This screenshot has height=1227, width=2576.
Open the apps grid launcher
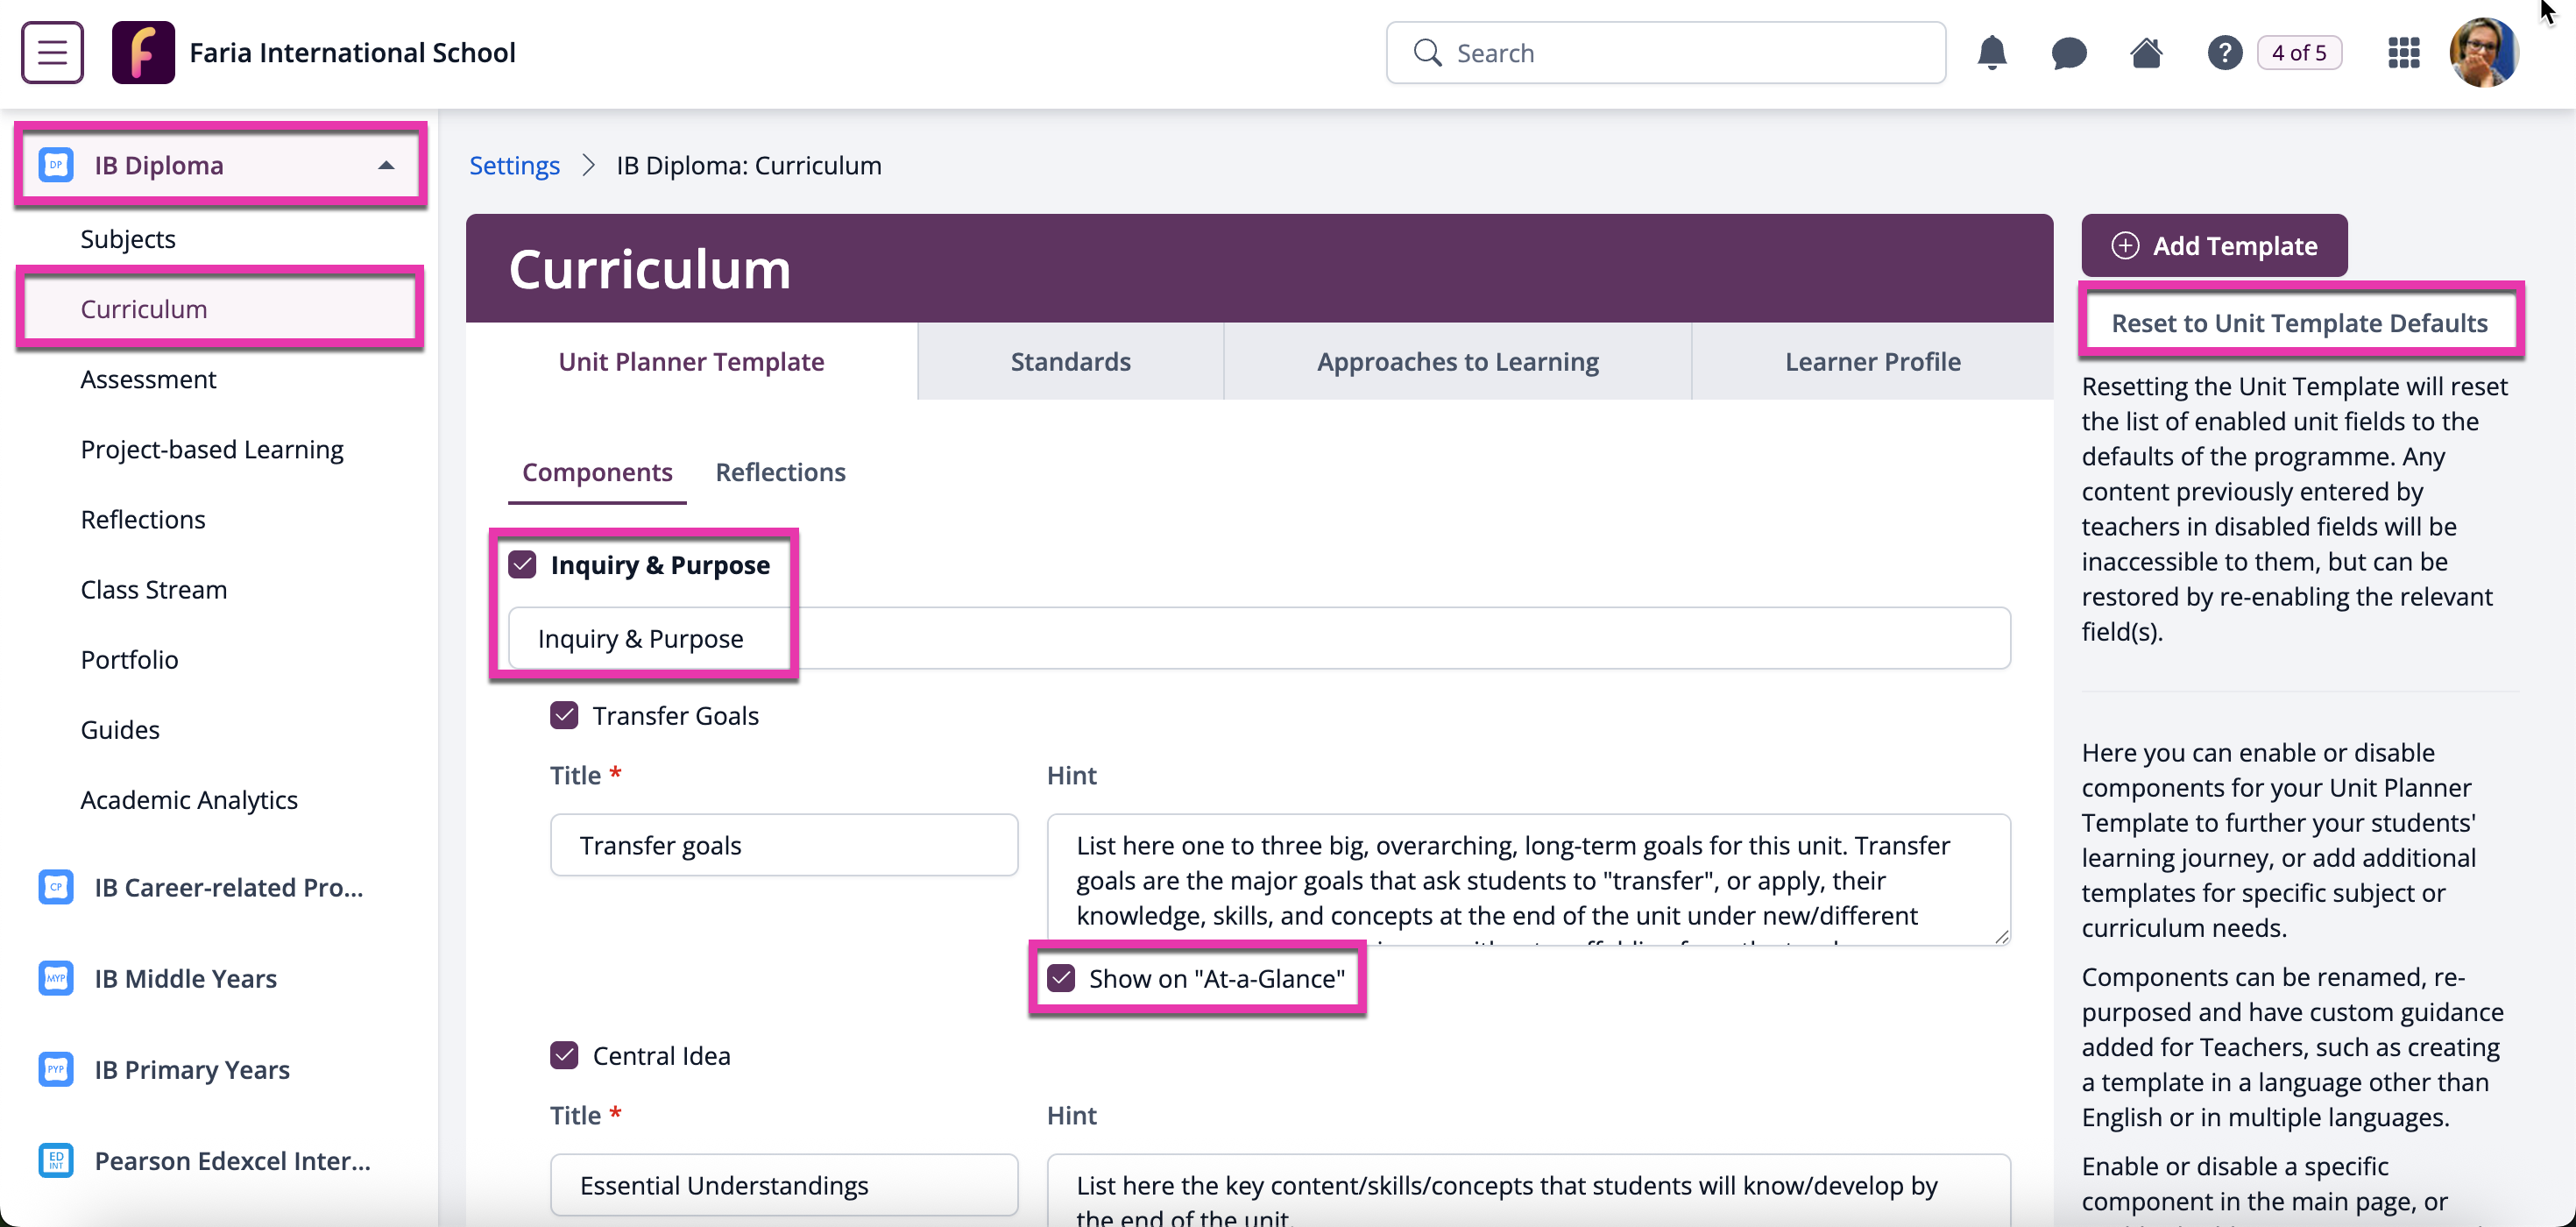tap(2403, 52)
